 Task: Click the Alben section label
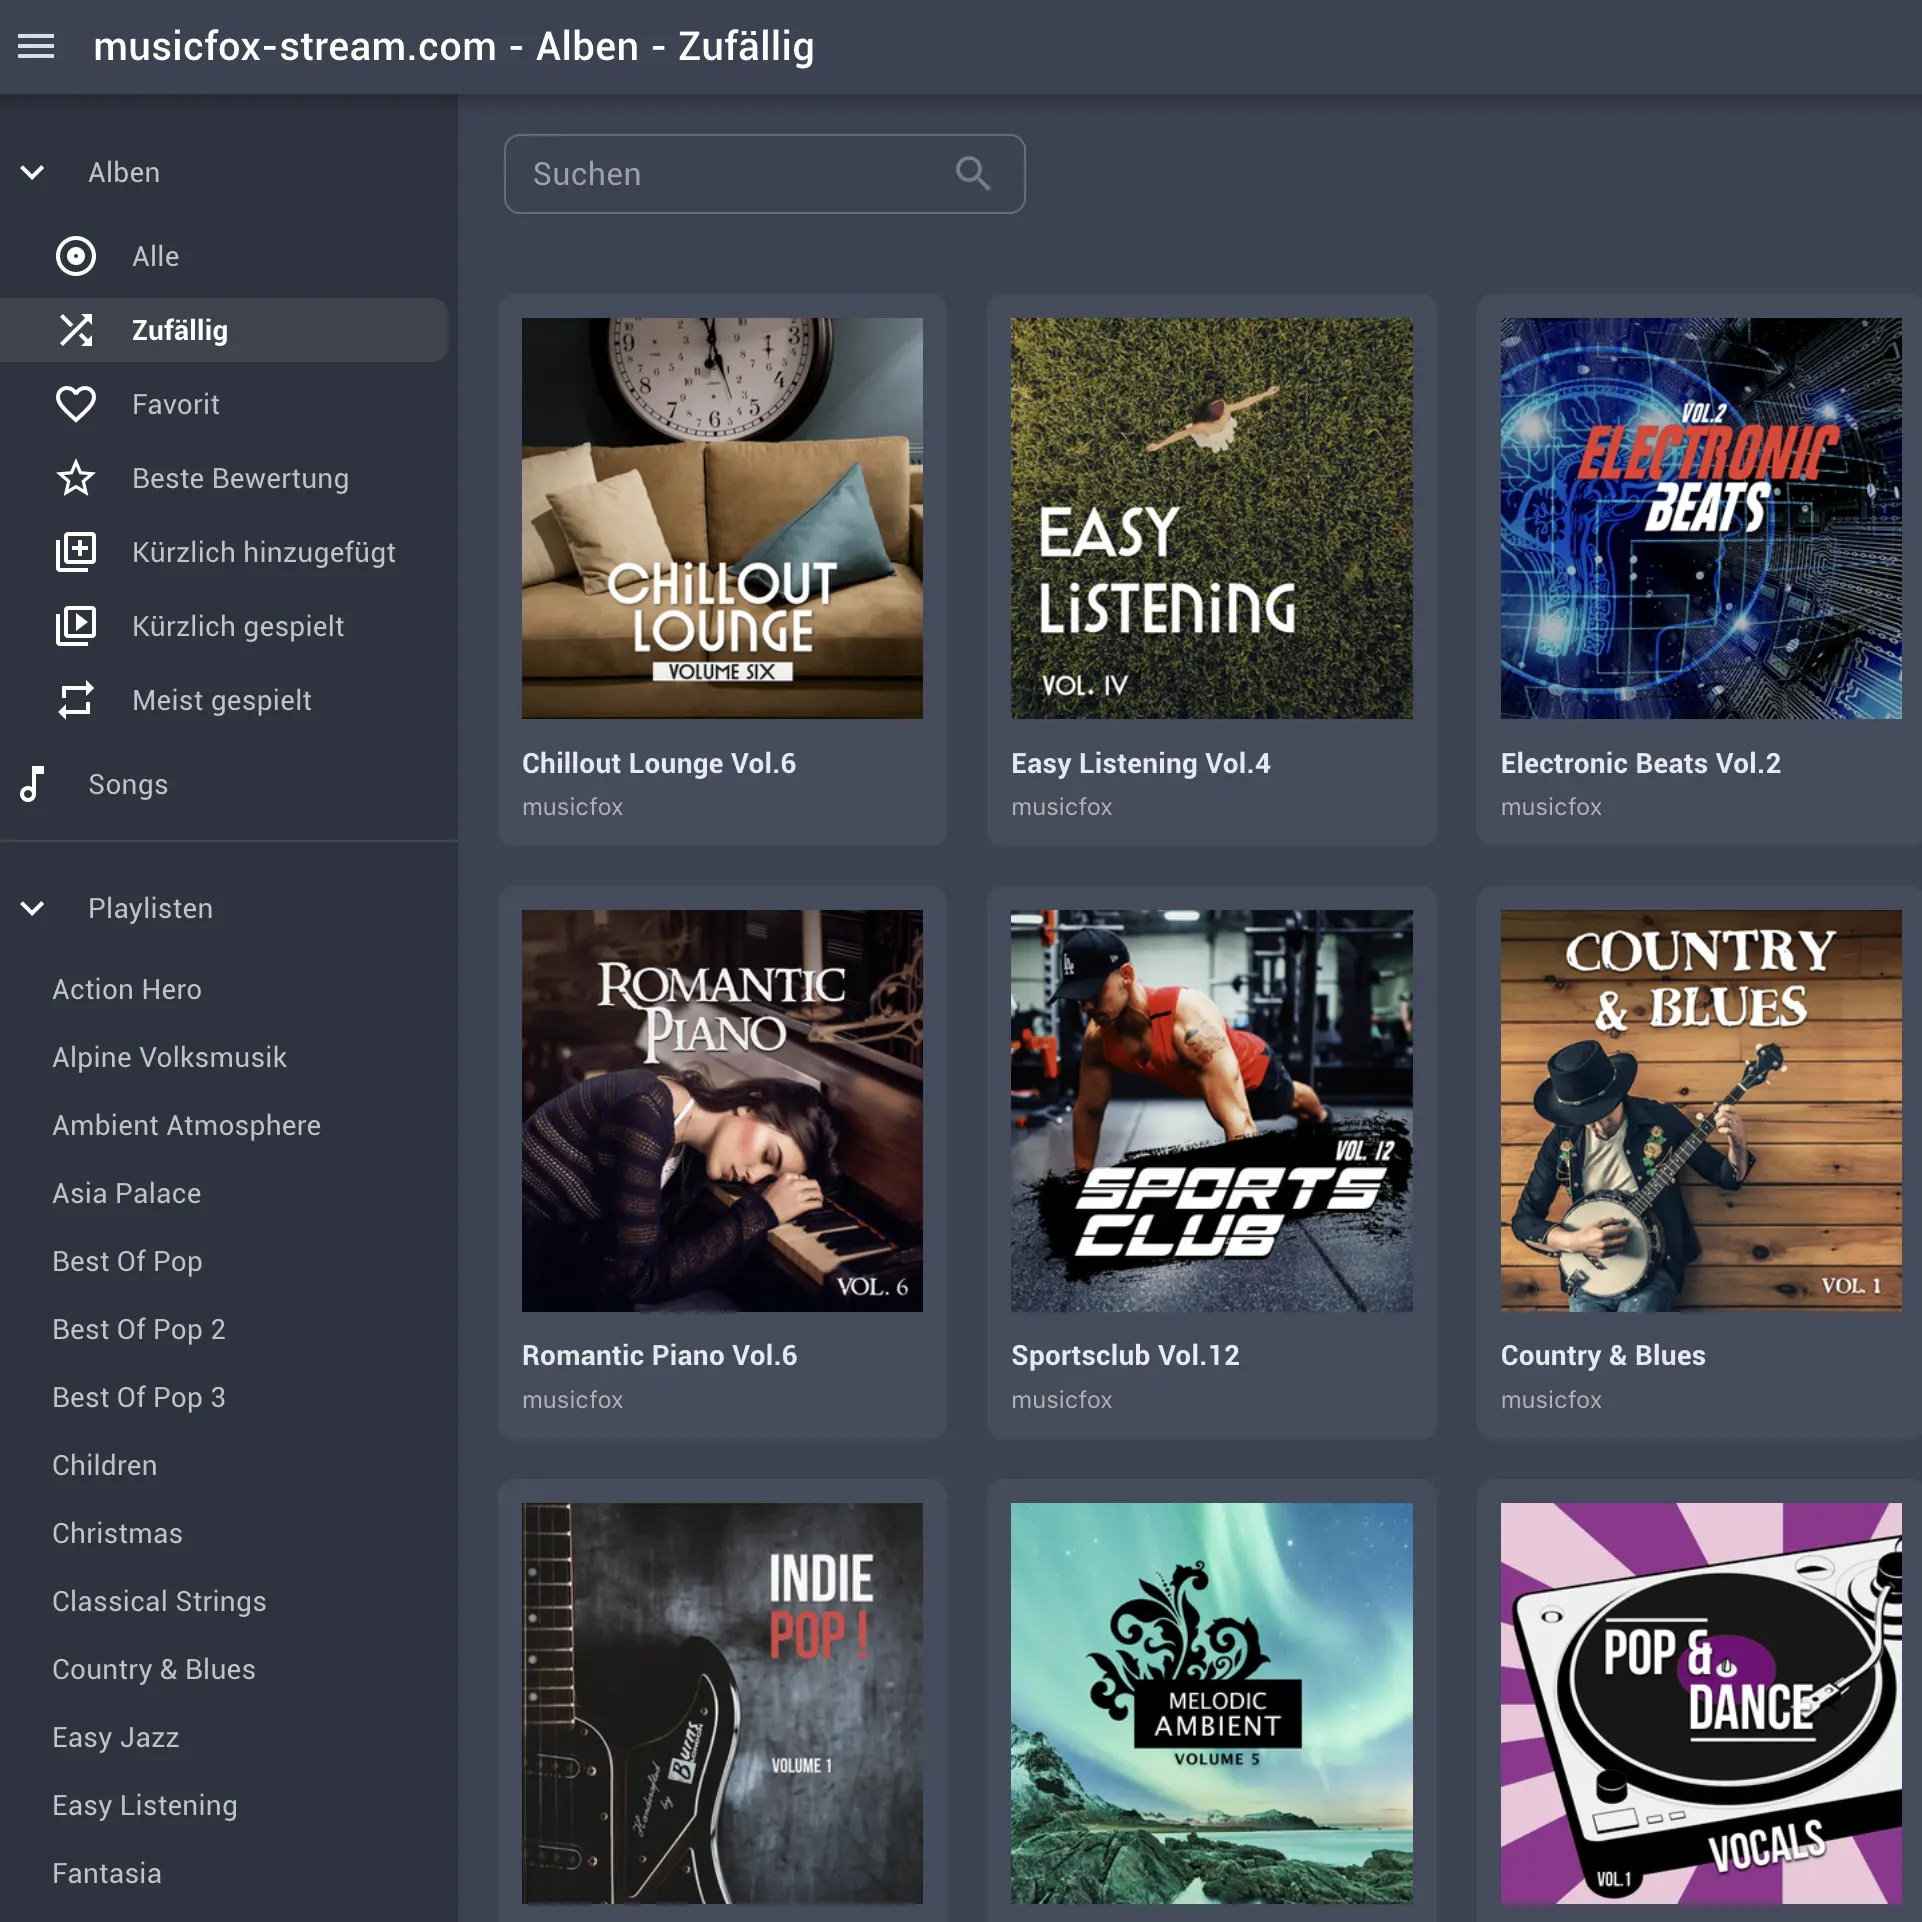coord(124,172)
